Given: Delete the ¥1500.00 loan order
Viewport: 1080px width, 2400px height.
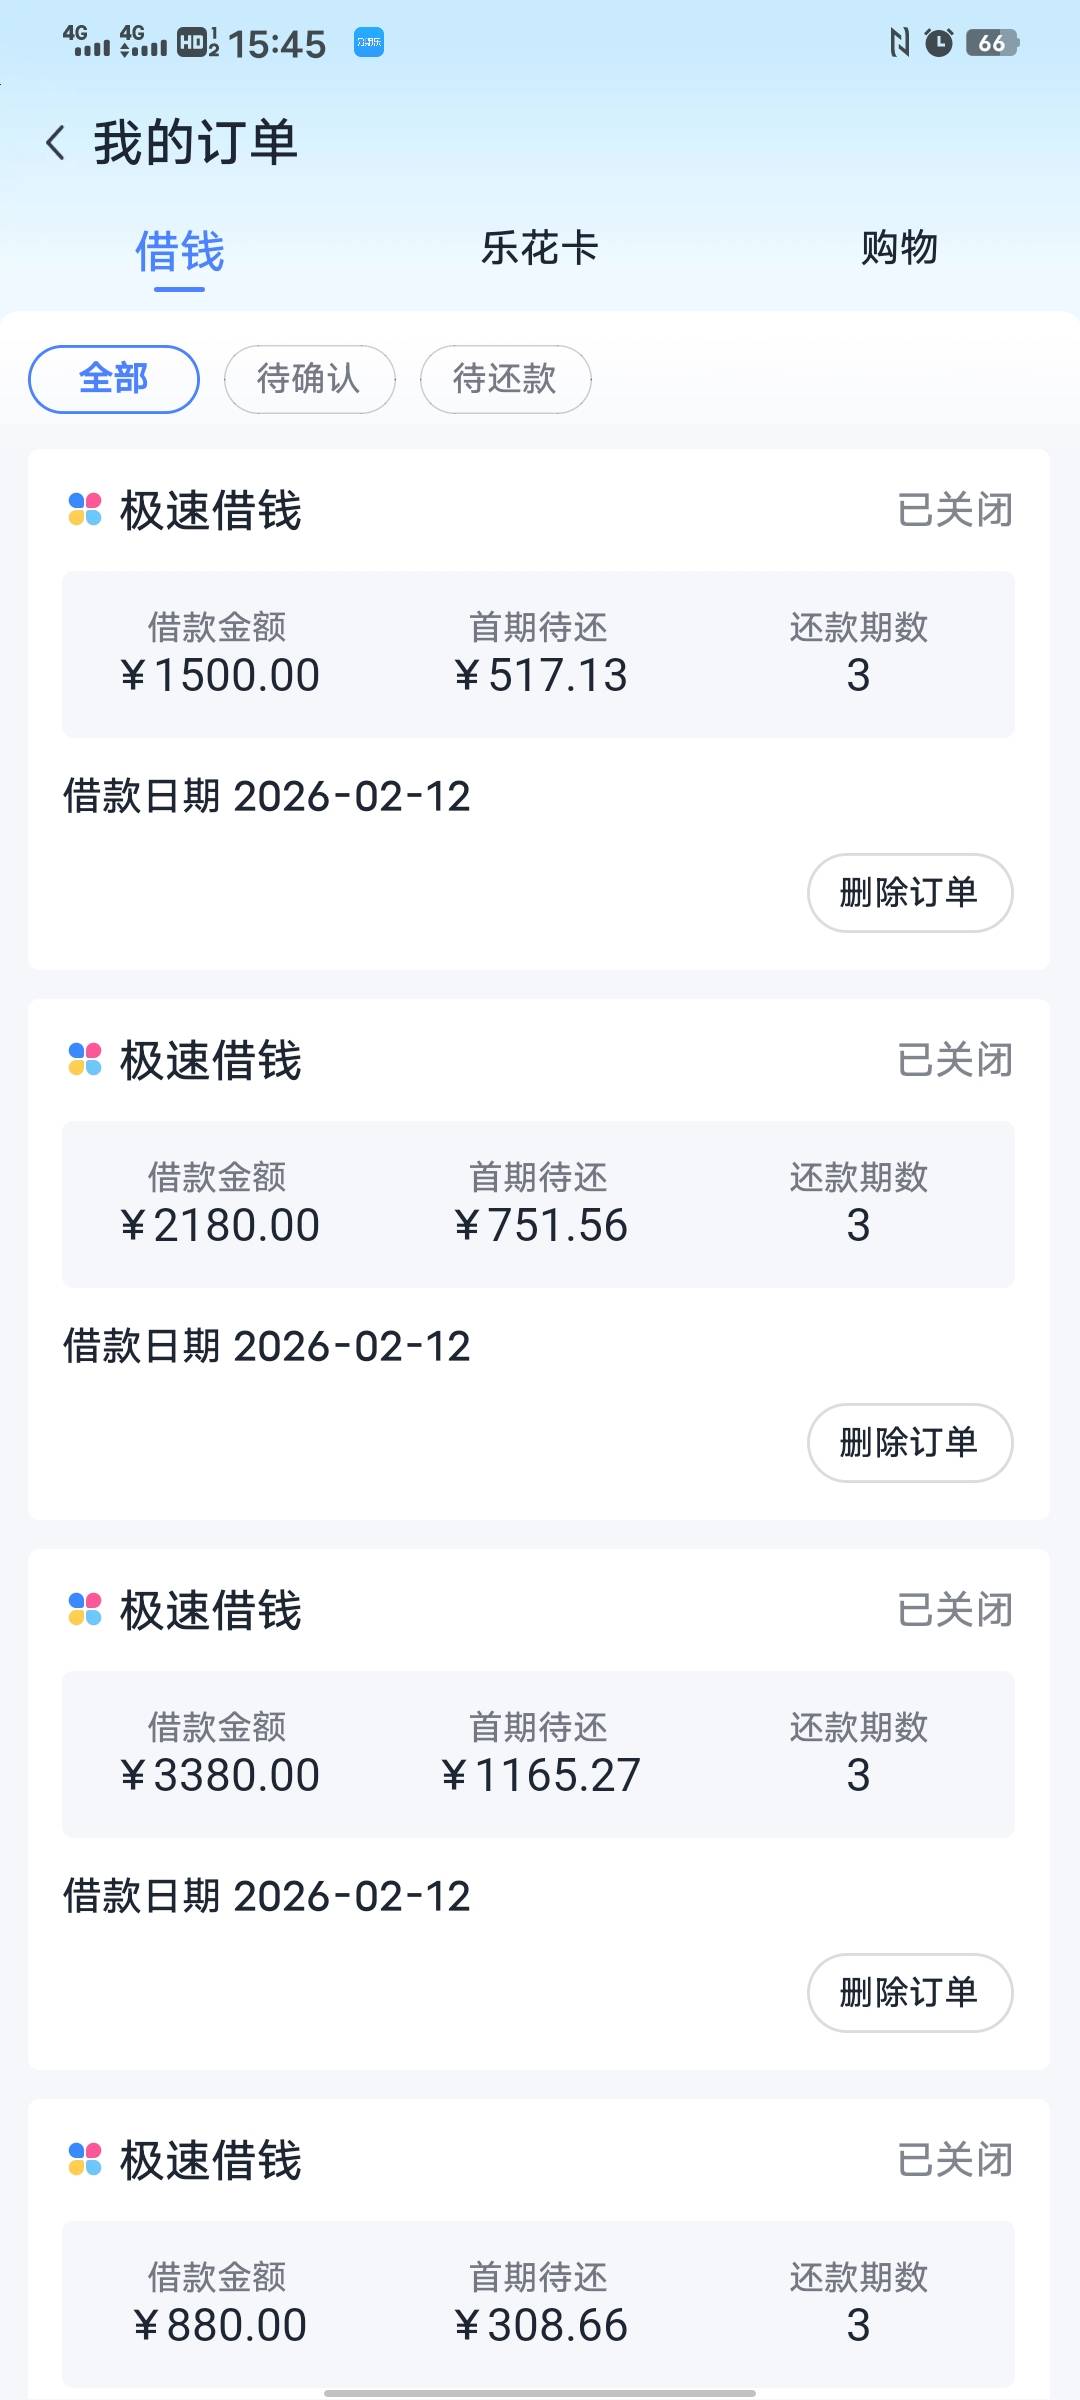Looking at the screenshot, I should tap(909, 892).
